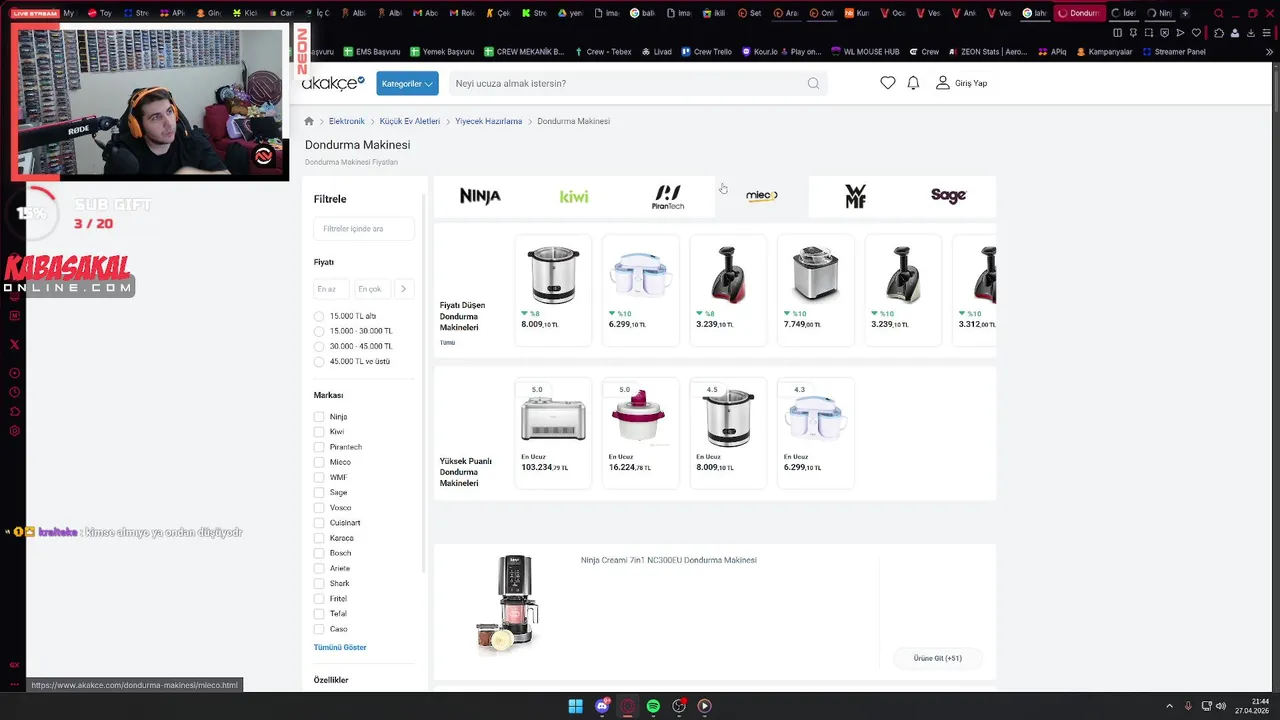Select the PiranTech brand logo

(668, 196)
